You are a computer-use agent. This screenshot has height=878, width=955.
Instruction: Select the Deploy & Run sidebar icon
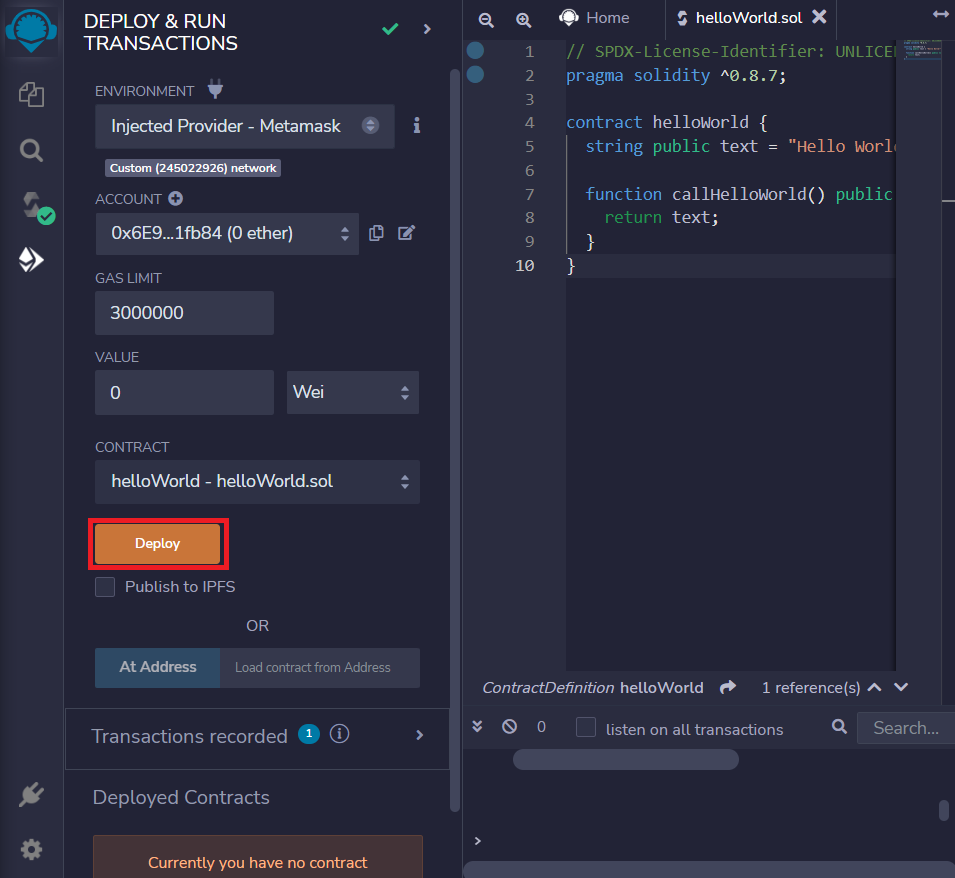[31, 260]
